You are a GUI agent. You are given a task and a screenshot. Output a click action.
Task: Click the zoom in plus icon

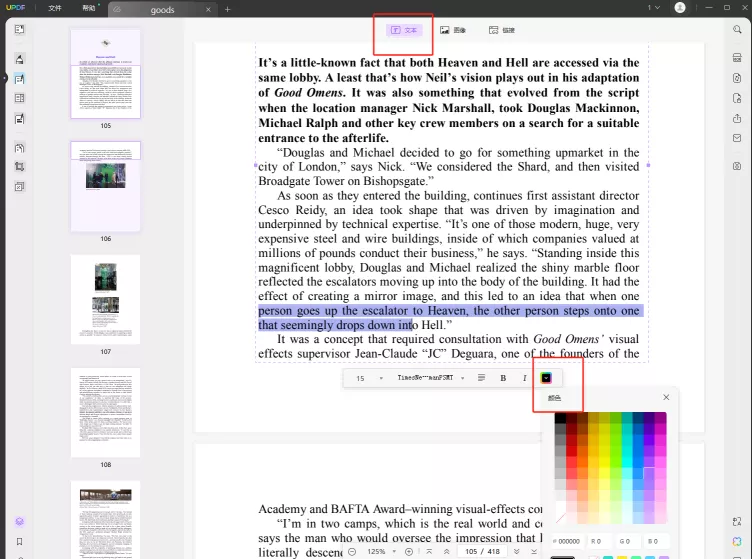click(409, 551)
